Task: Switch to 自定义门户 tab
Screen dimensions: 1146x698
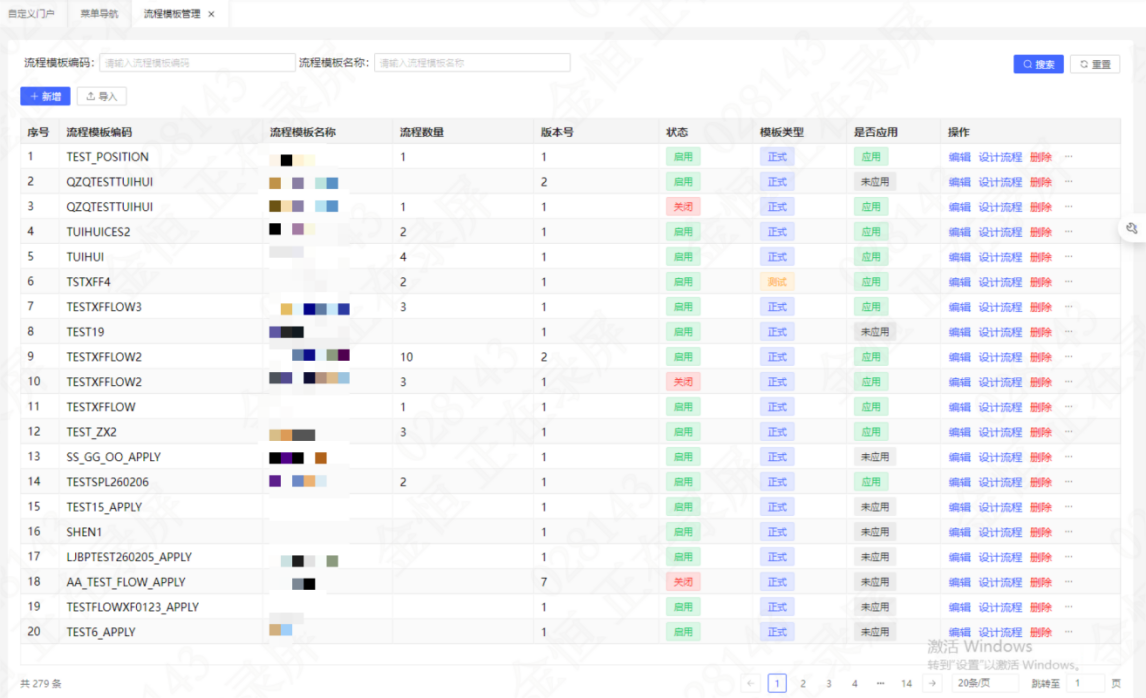Action: [31, 14]
